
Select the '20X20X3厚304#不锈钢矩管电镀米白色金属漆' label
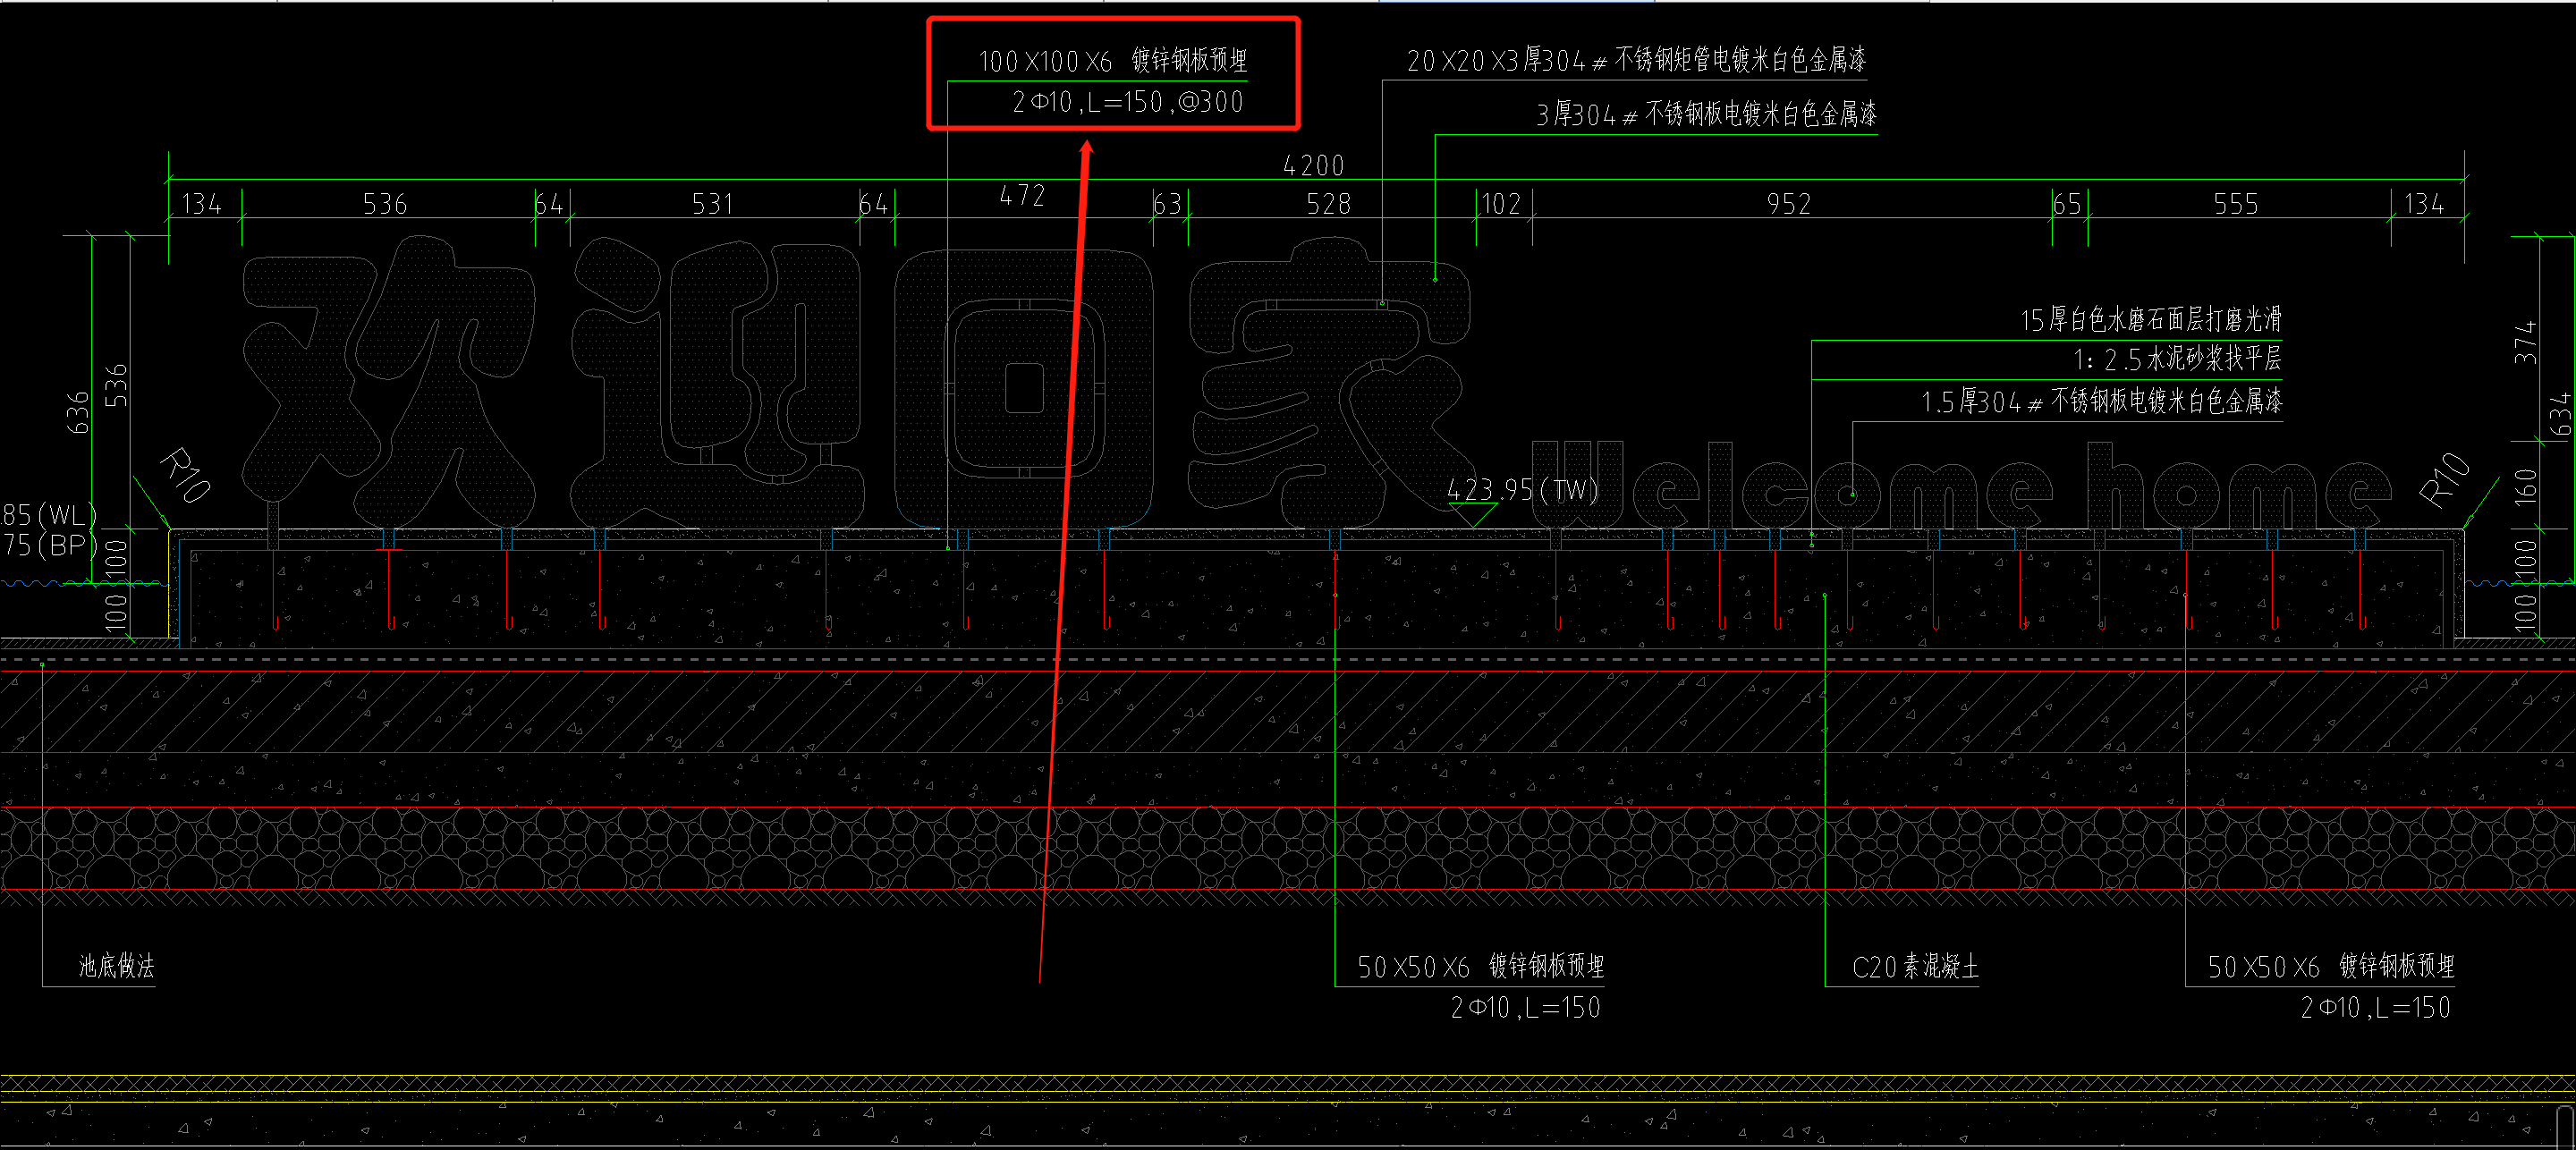(x=1637, y=61)
